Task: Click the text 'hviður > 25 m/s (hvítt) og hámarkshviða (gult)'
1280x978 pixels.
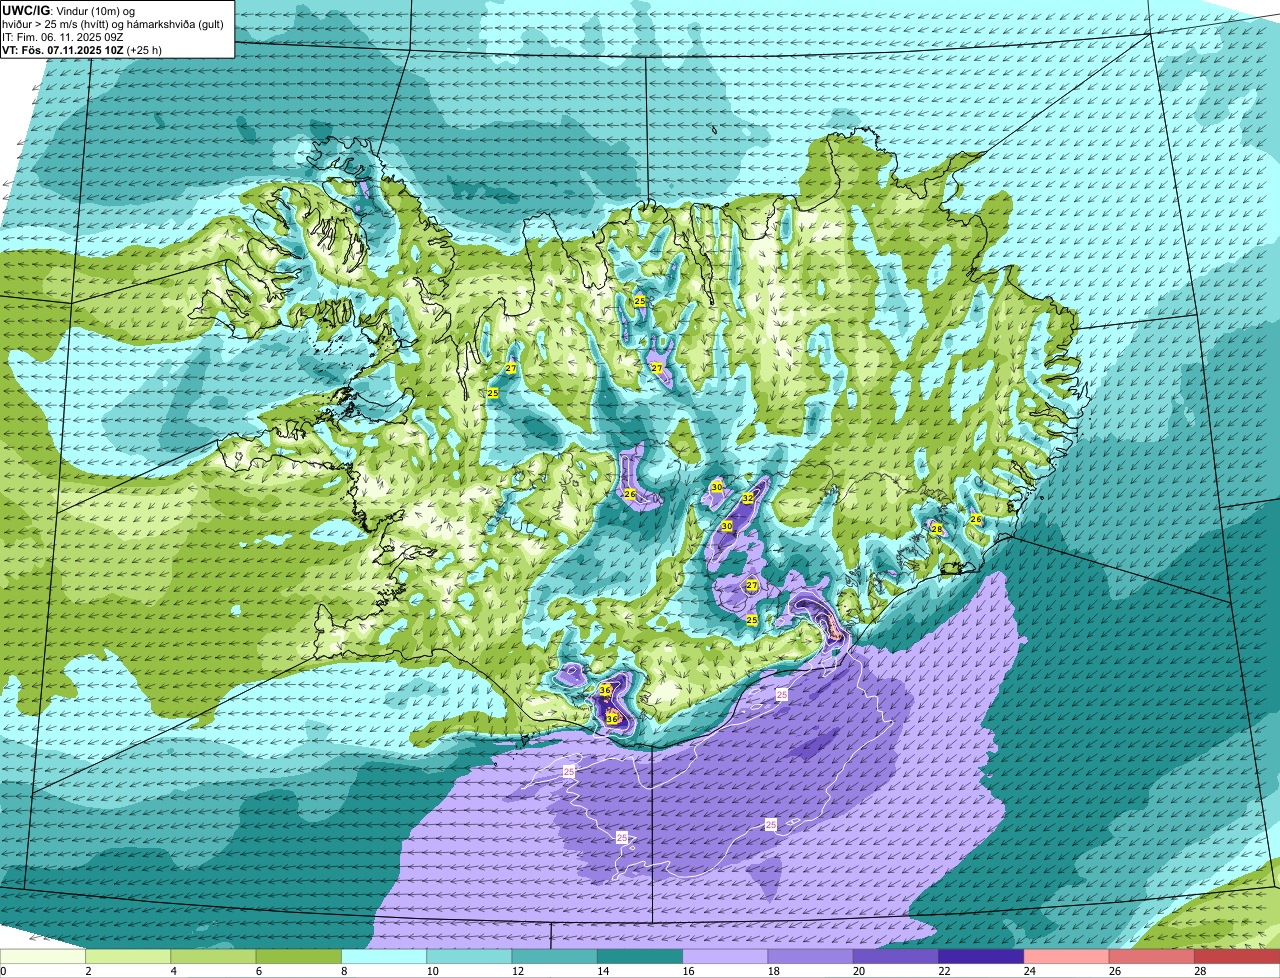Action: click(113, 24)
